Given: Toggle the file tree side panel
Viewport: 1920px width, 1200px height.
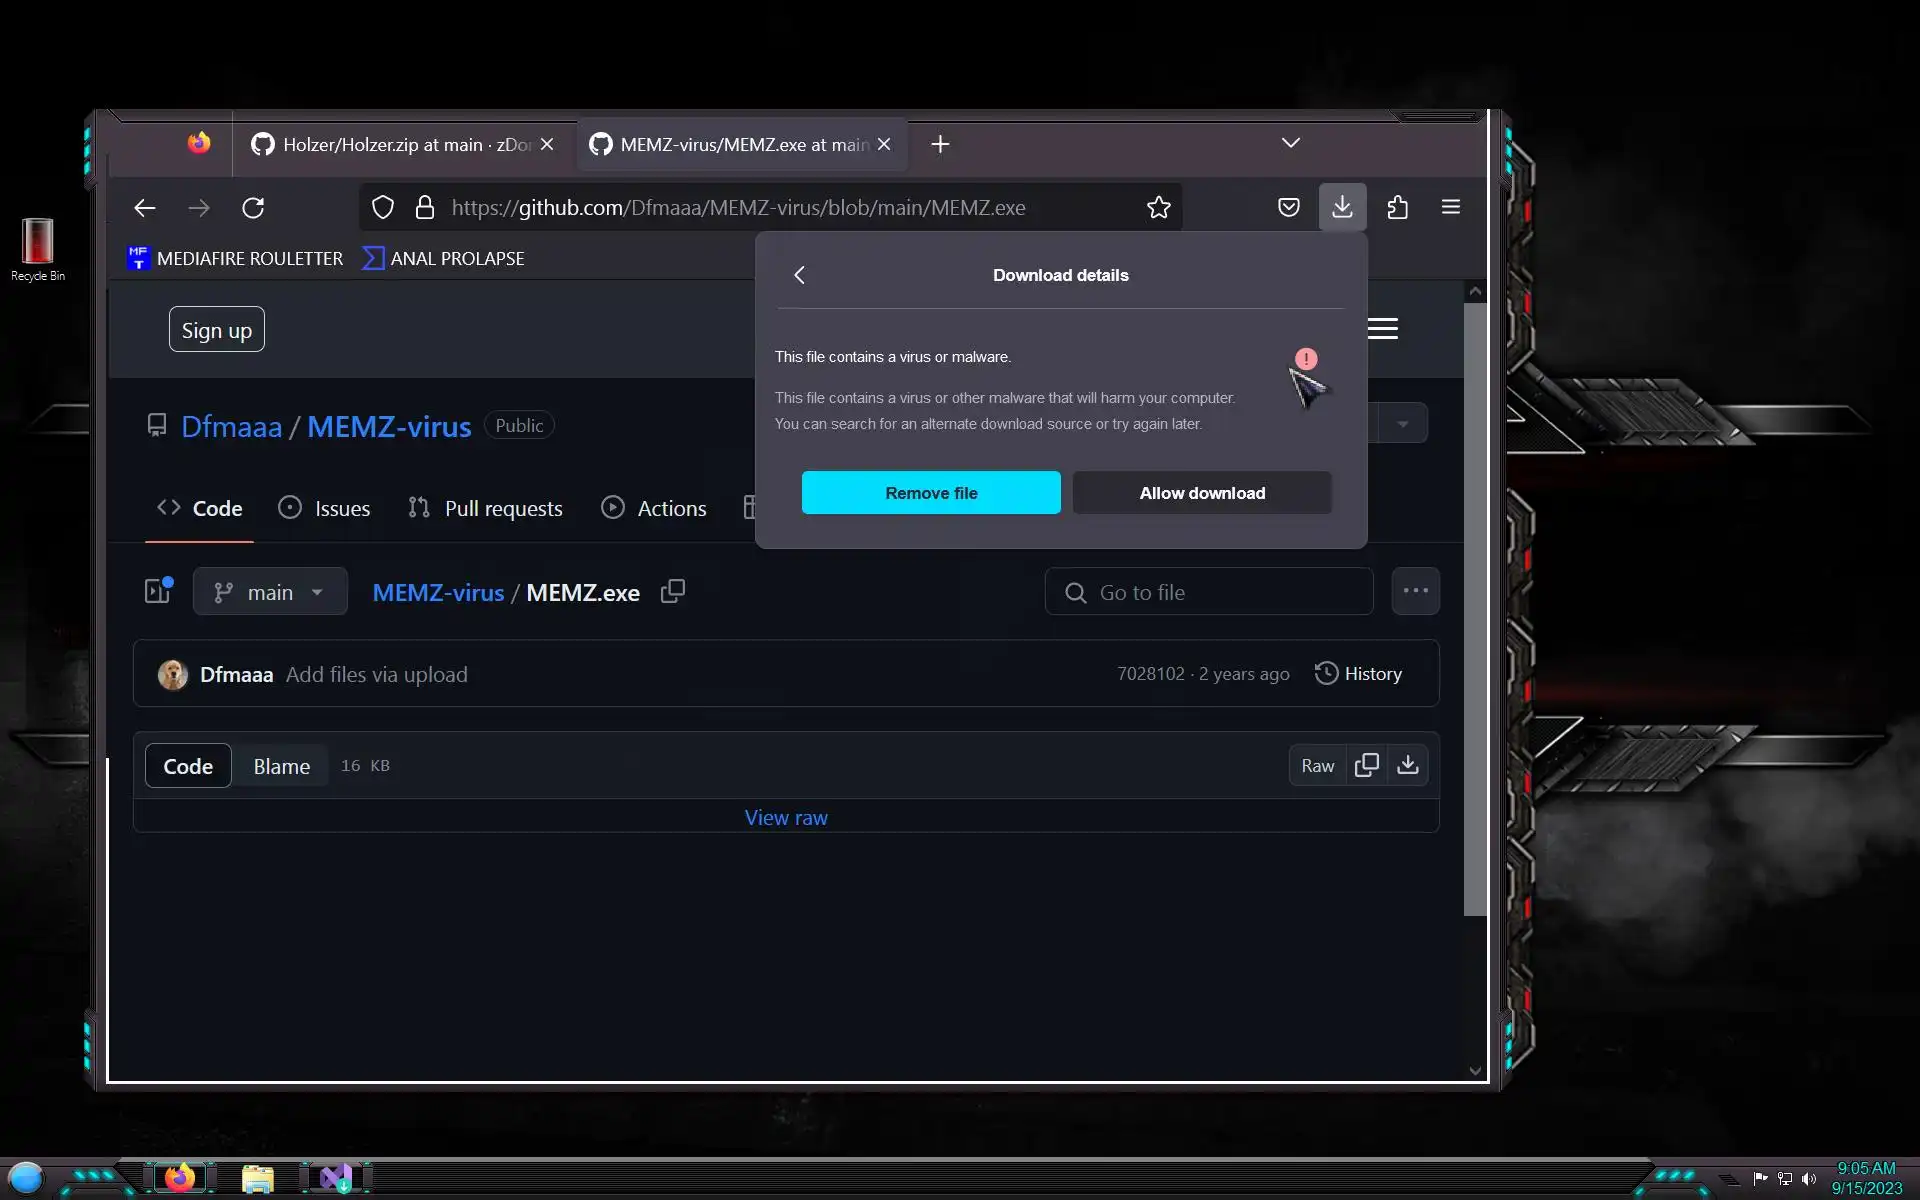Looking at the screenshot, I should [x=158, y=591].
